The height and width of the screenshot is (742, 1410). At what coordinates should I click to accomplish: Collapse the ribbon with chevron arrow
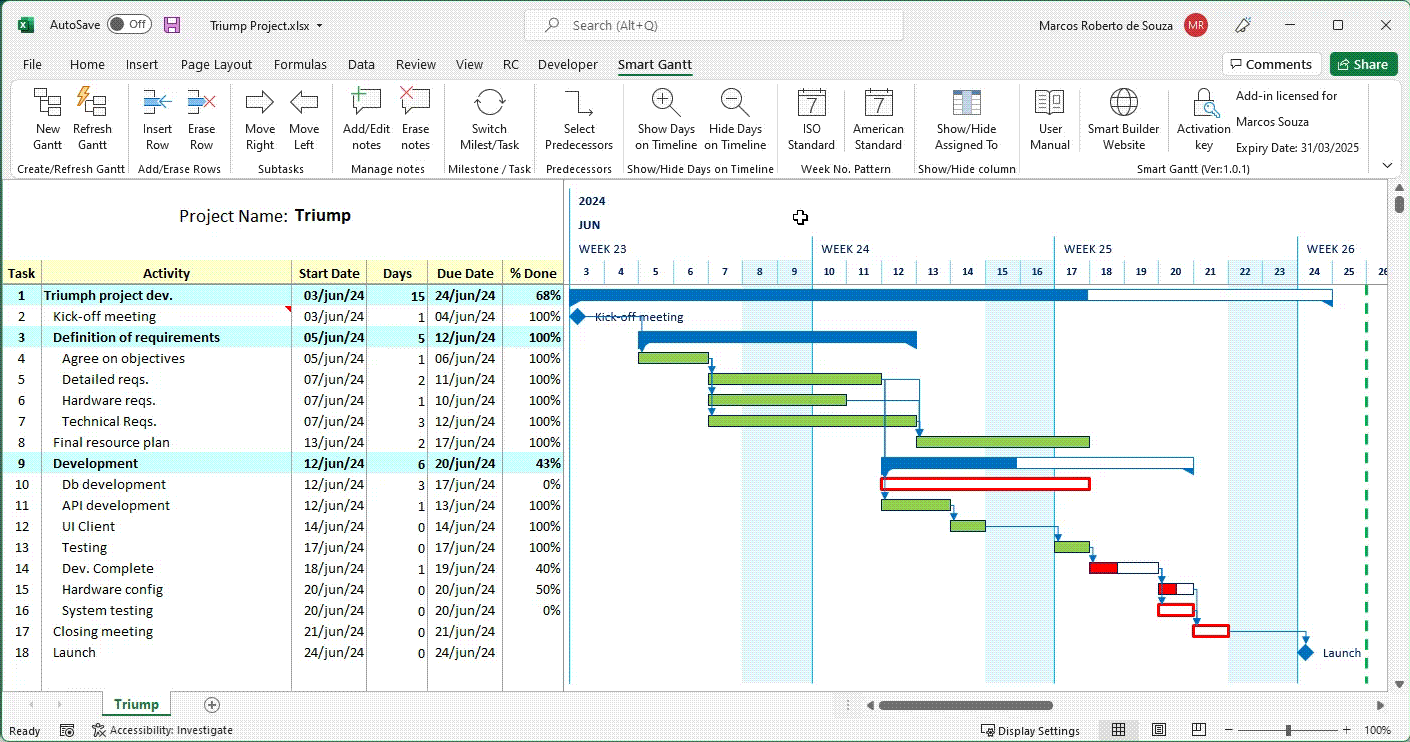click(1387, 166)
